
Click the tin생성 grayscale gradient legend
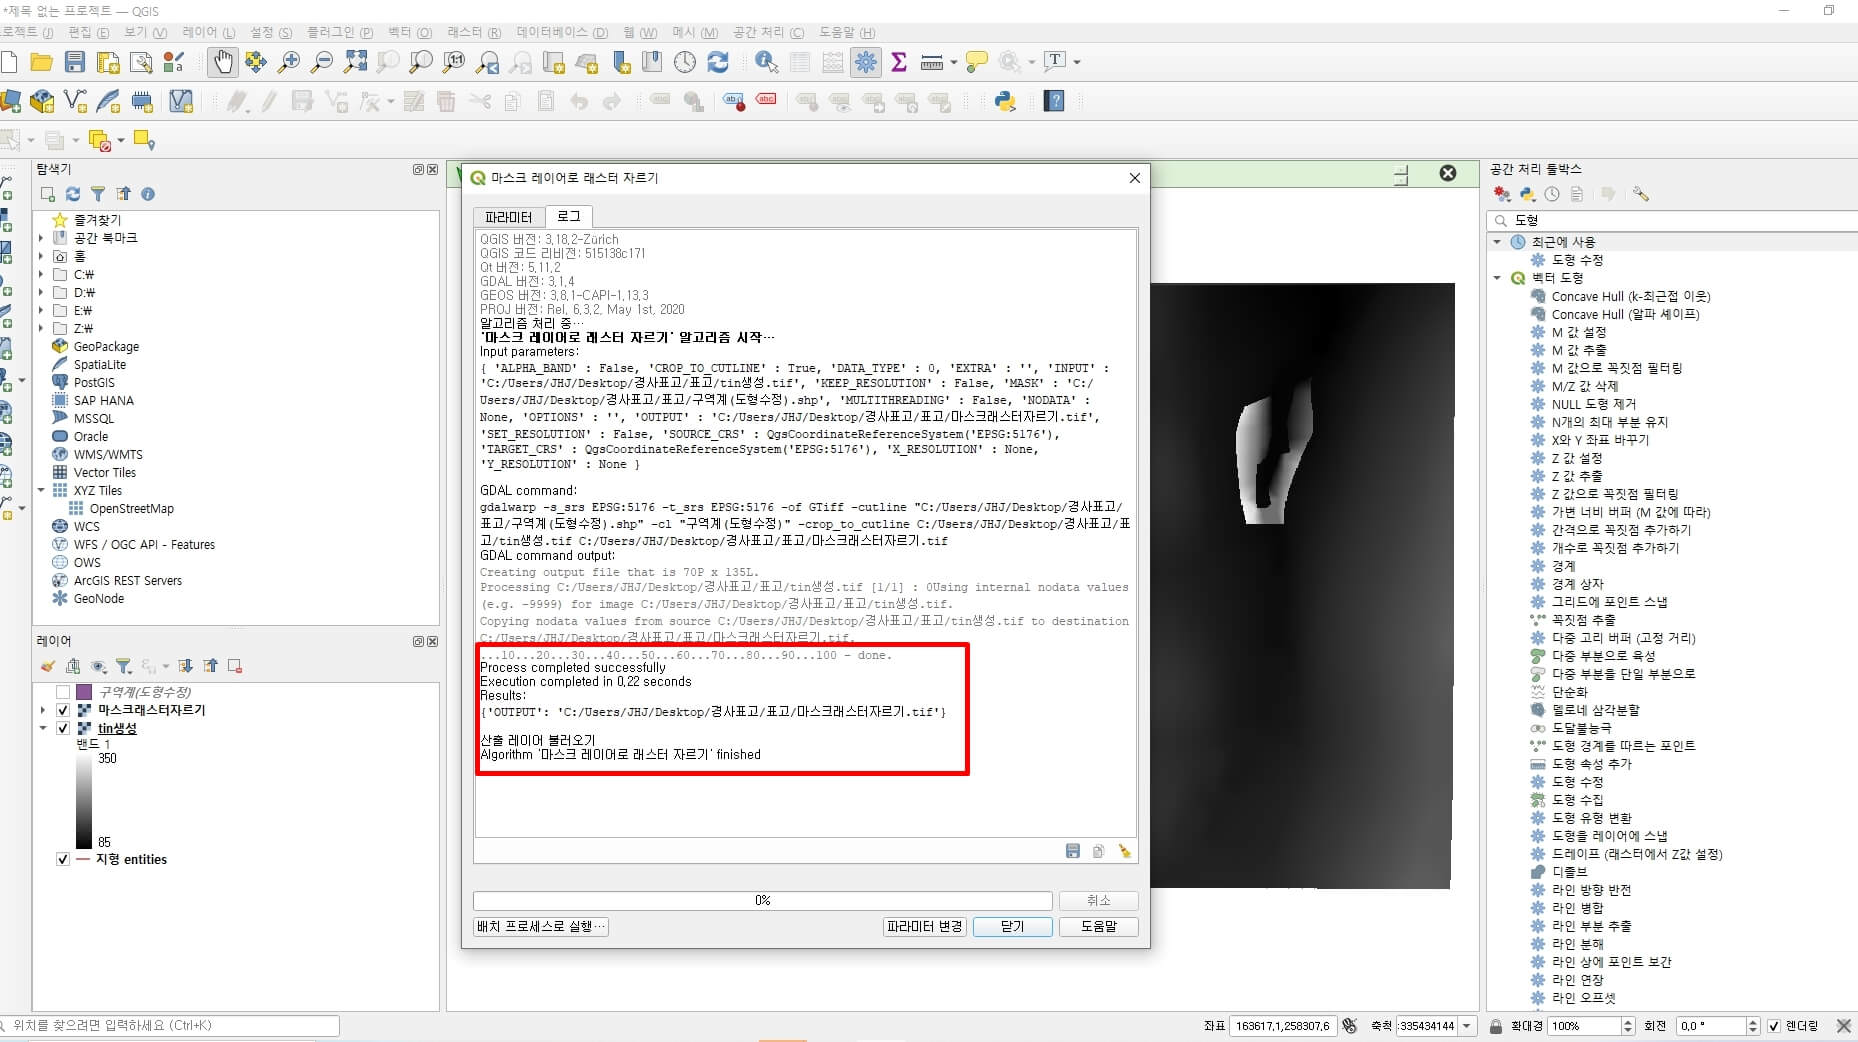(84, 800)
